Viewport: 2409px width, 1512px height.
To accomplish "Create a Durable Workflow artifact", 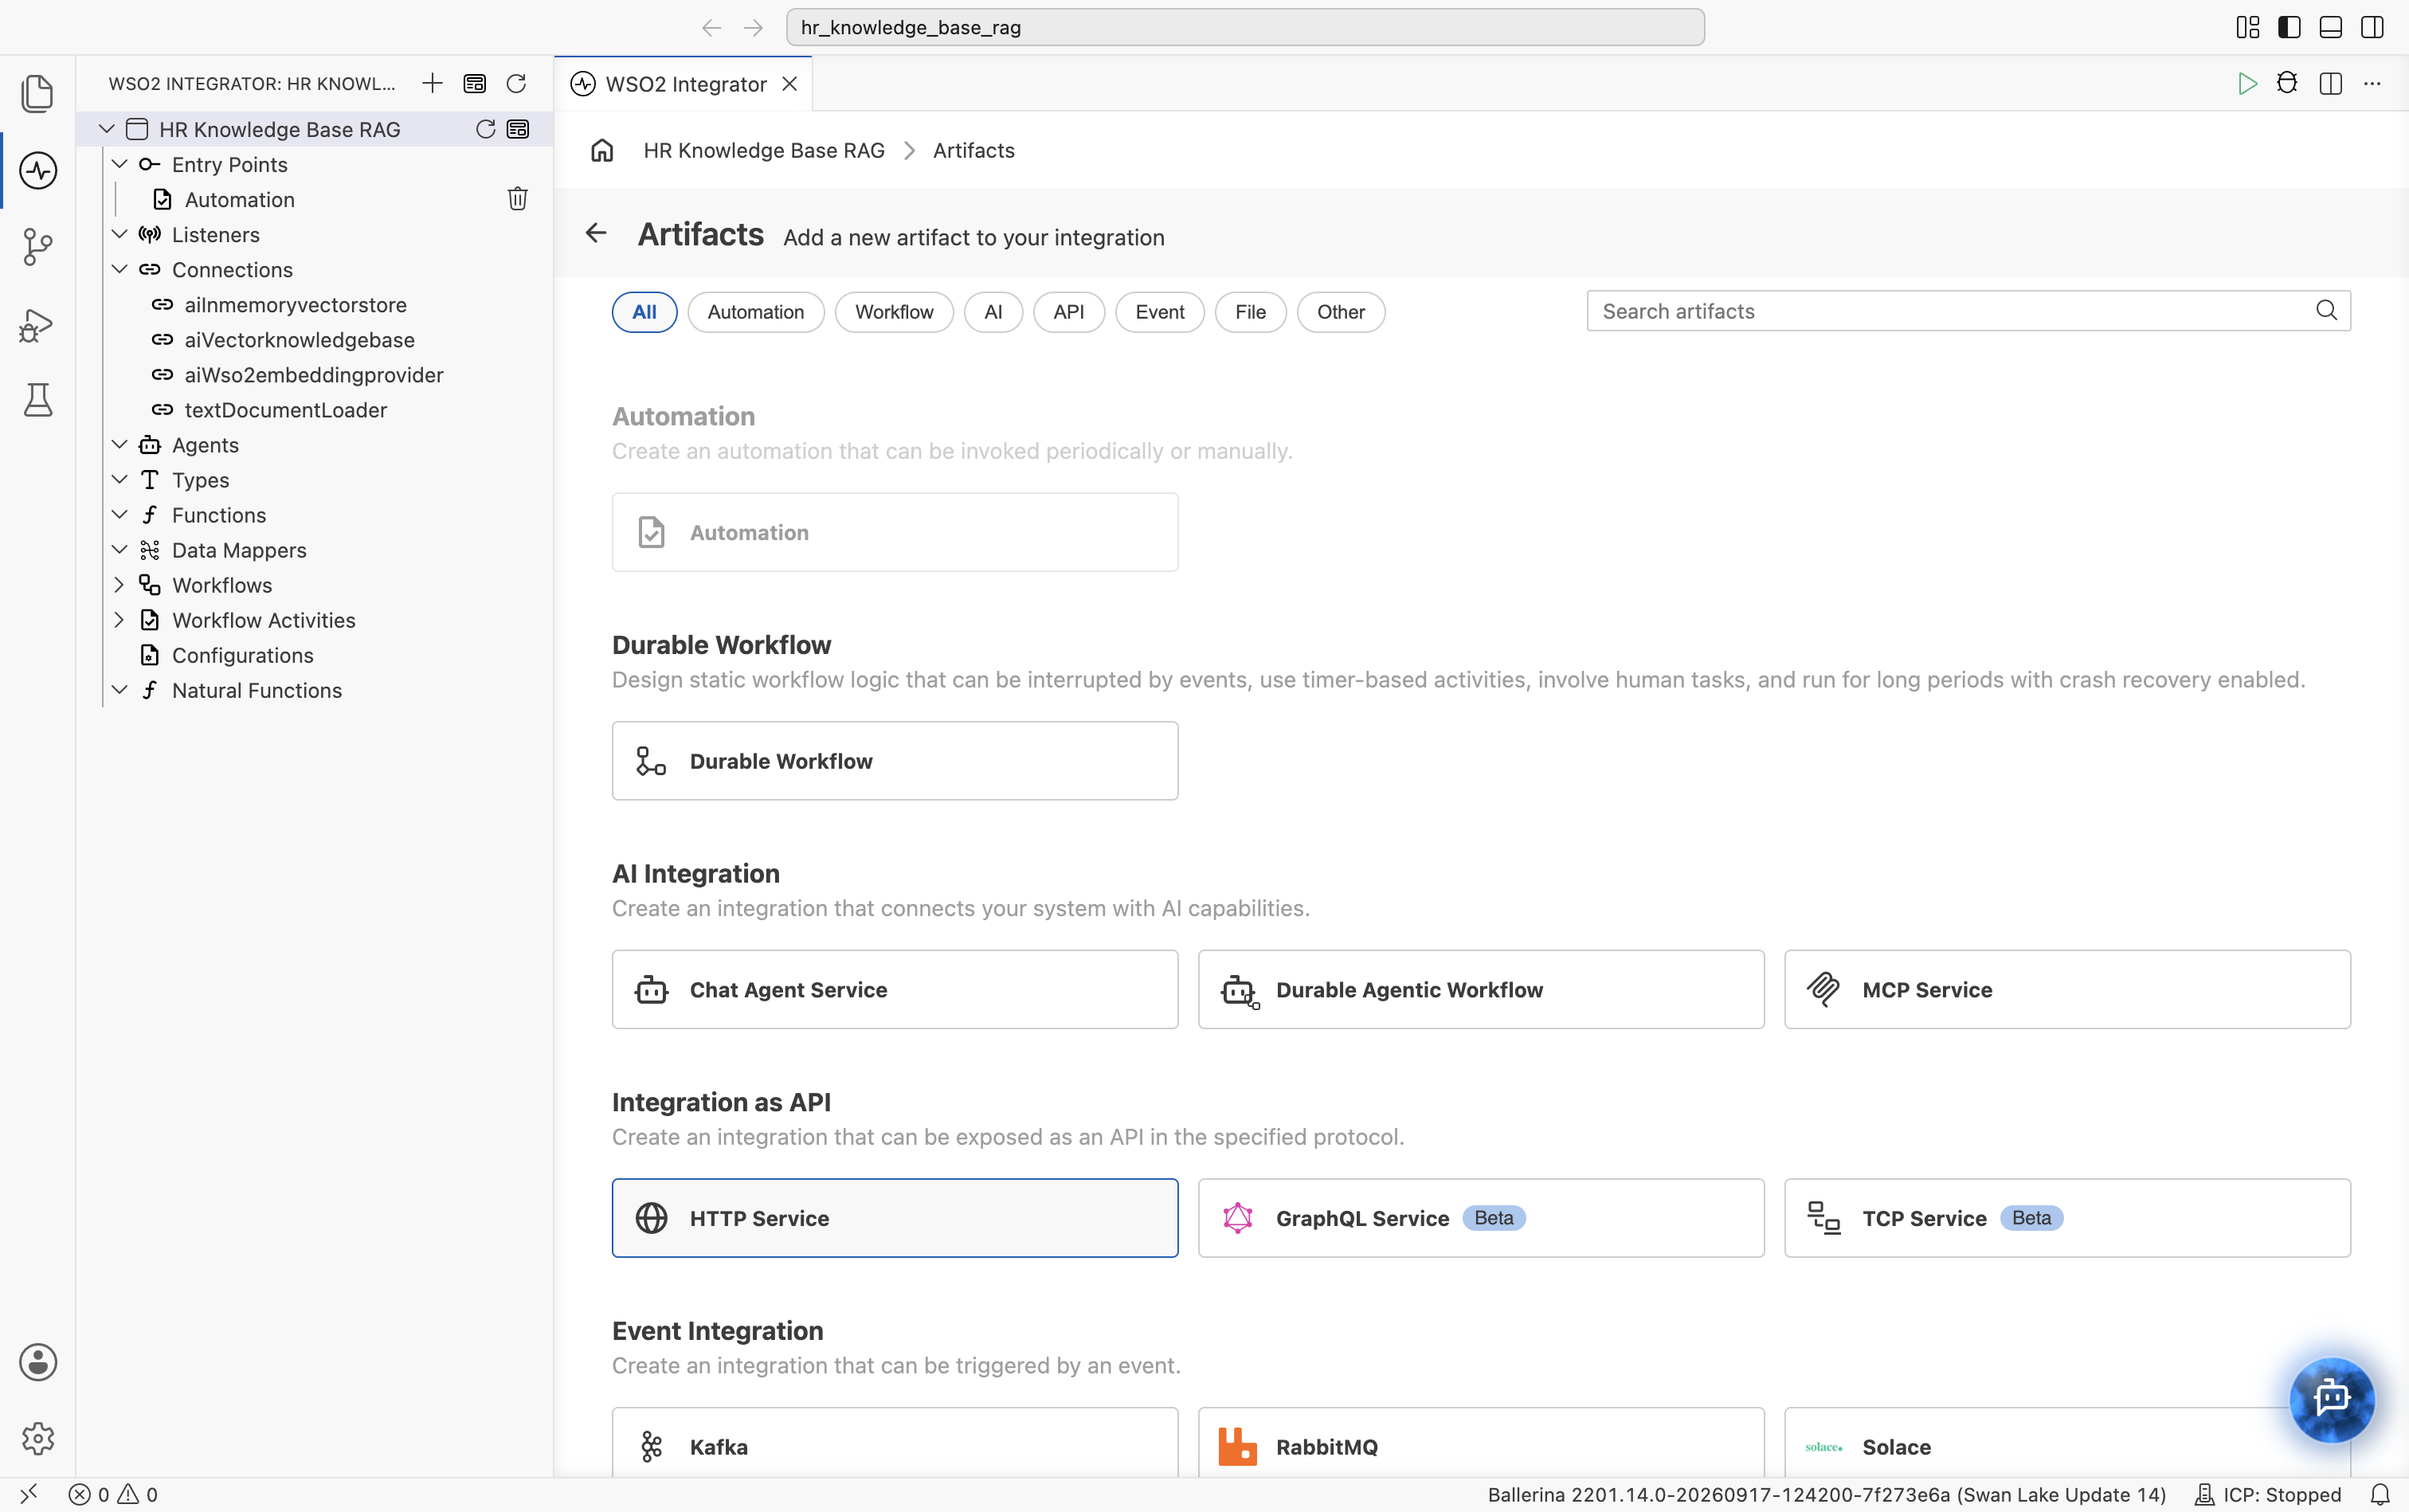I will [894, 761].
